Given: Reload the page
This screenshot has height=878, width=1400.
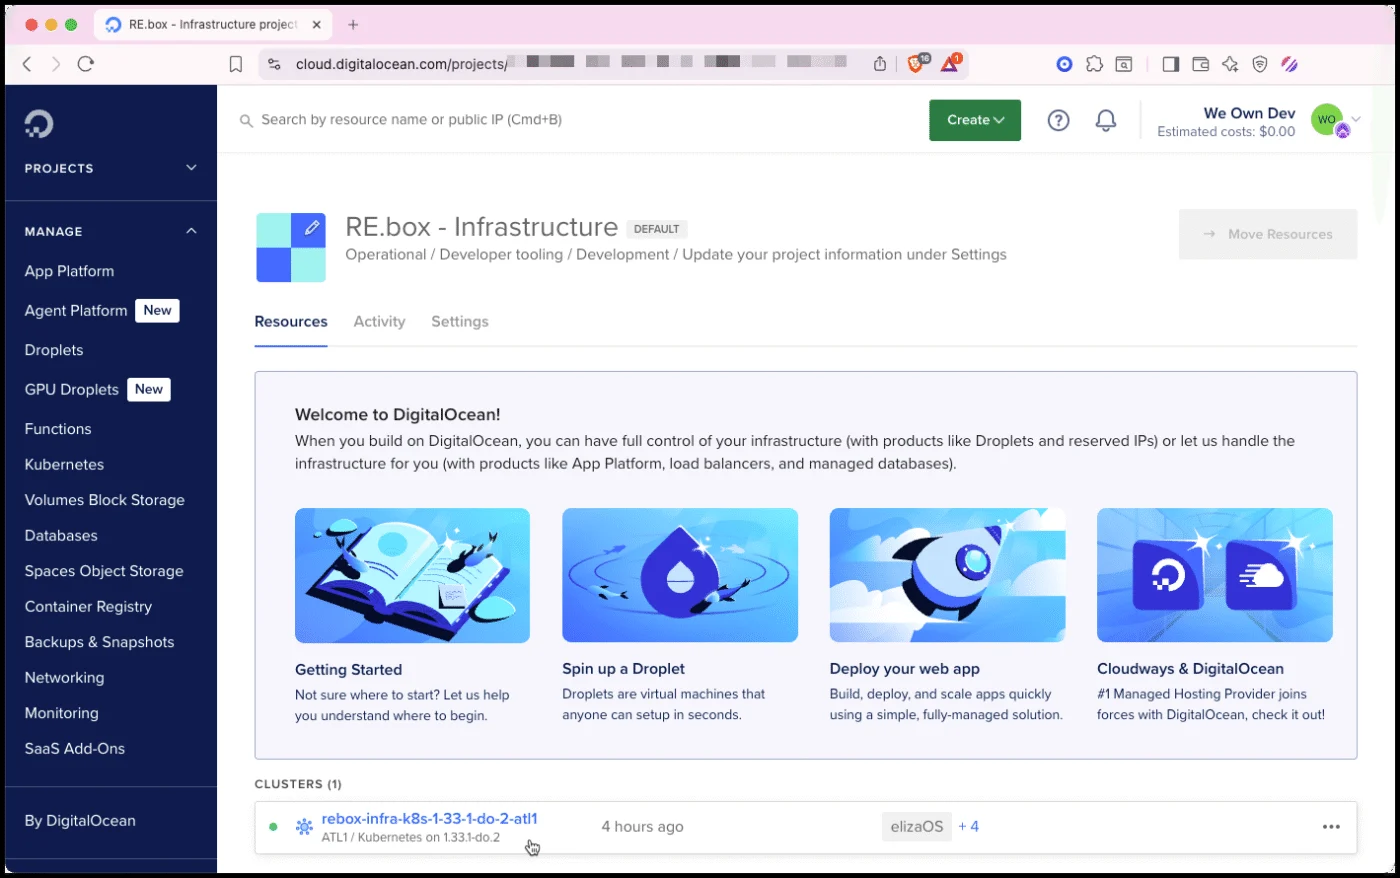Looking at the screenshot, I should 86,64.
